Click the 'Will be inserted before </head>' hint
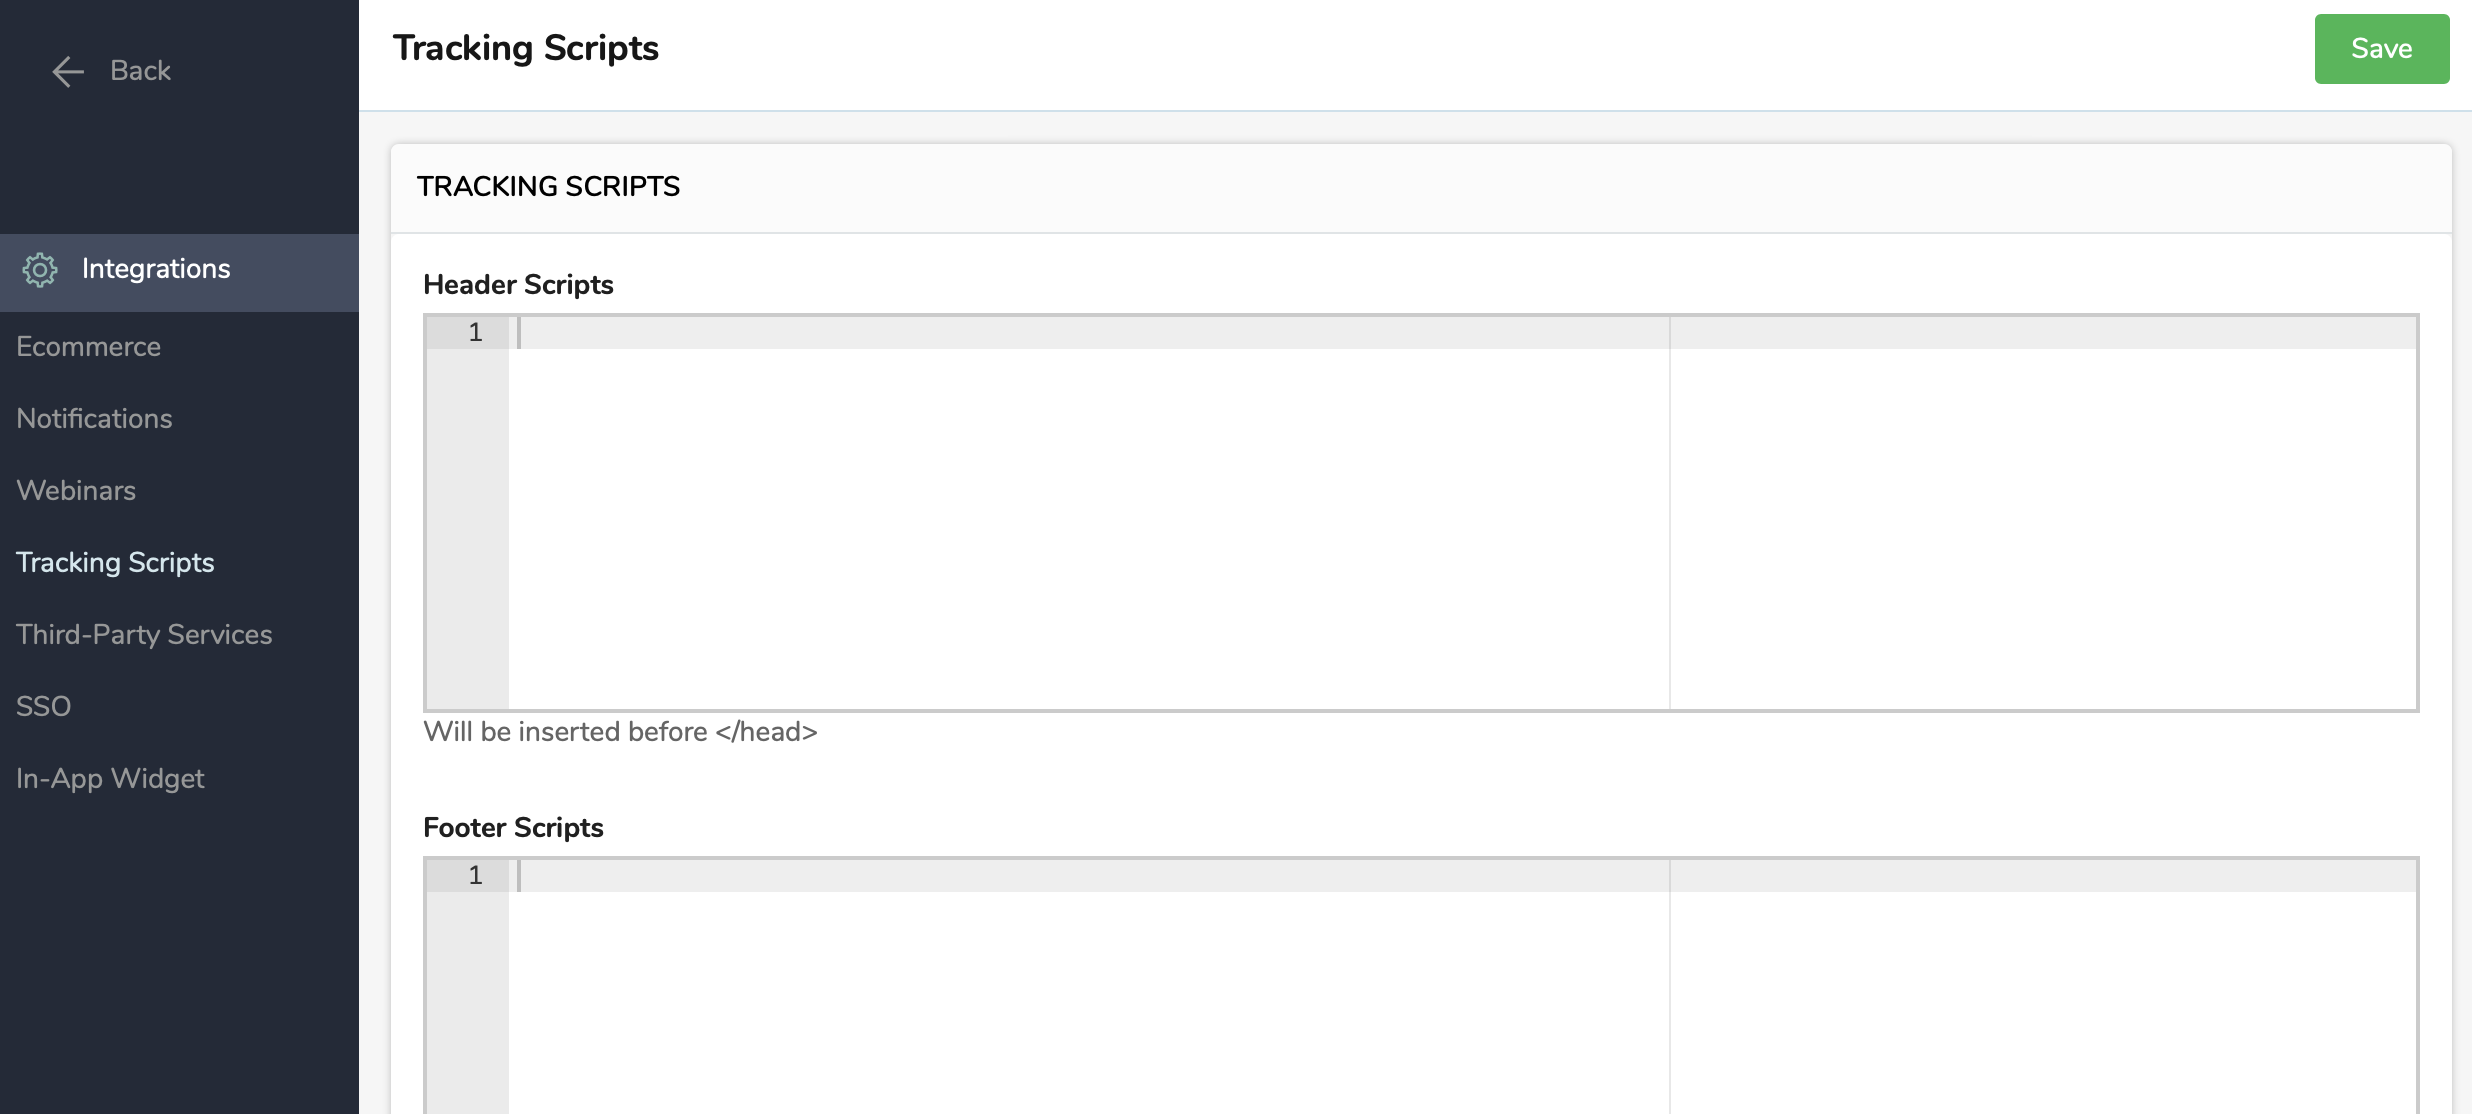2472x1114 pixels. [620, 732]
